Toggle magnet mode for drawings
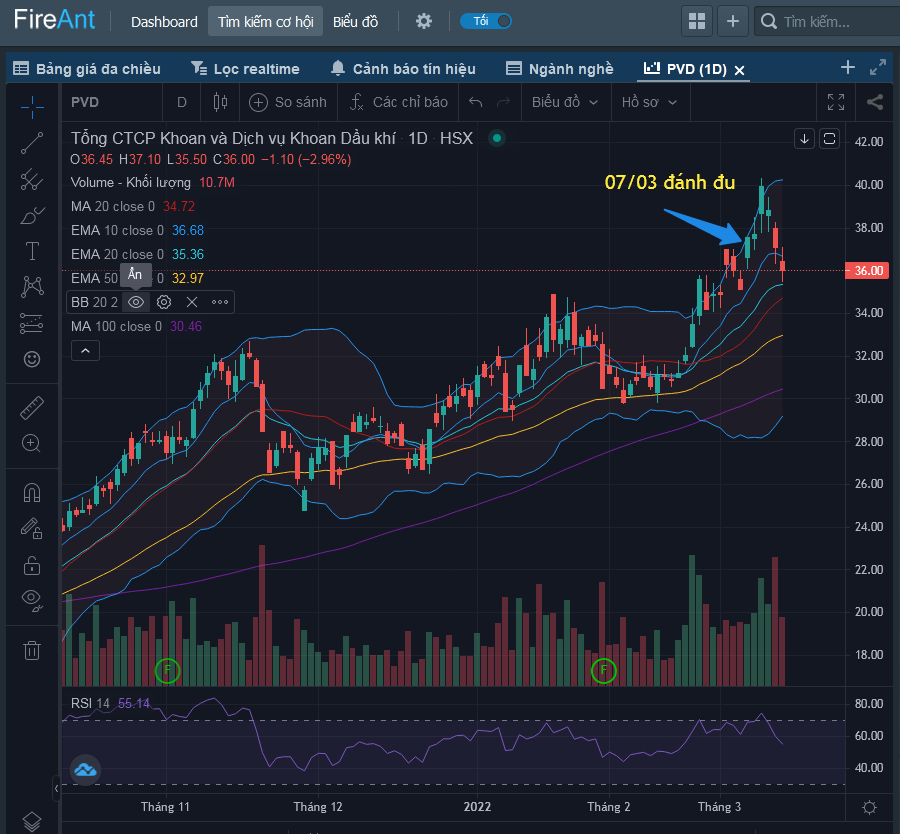Screen dimensions: 900x834 click(x=32, y=493)
